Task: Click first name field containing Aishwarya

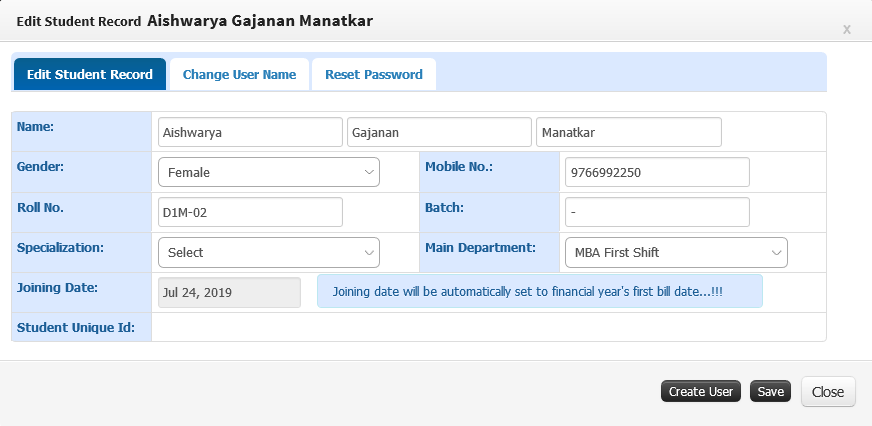Action: (250, 132)
